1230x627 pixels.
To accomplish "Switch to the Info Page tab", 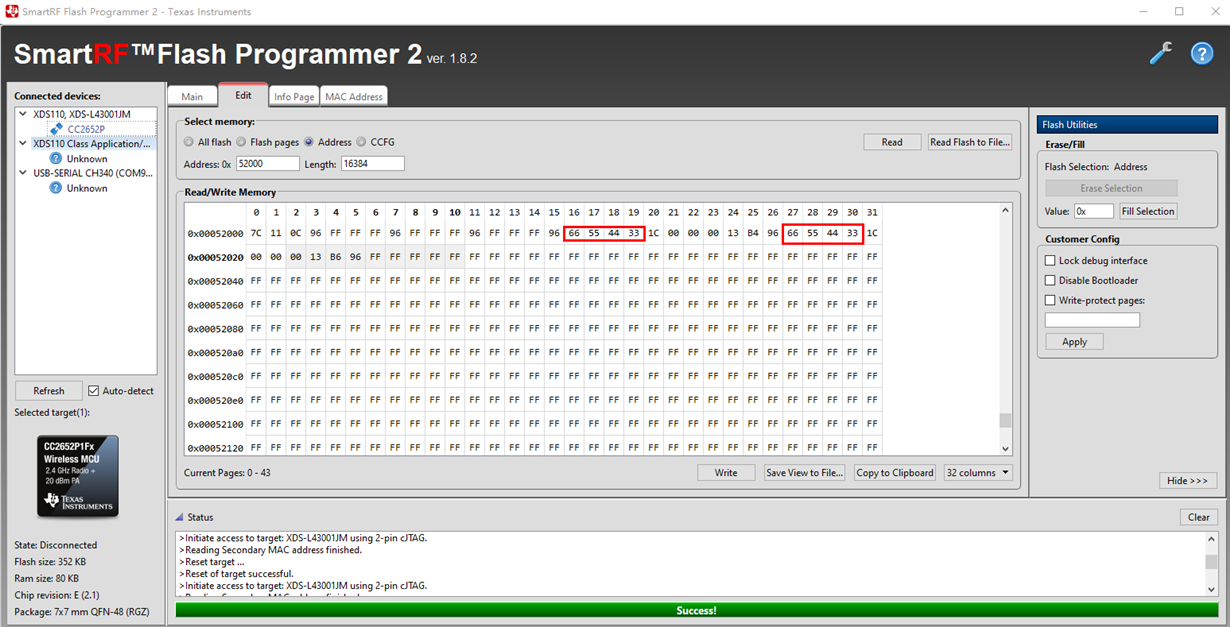I will (294, 96).
